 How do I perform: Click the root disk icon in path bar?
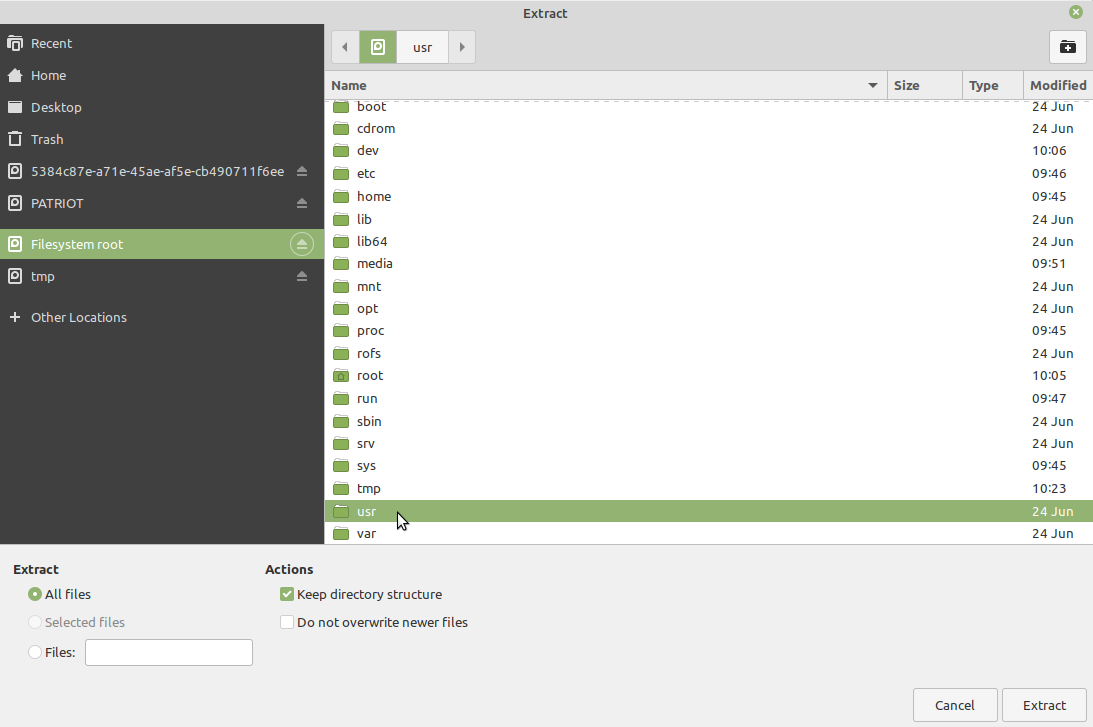[378, 47]
